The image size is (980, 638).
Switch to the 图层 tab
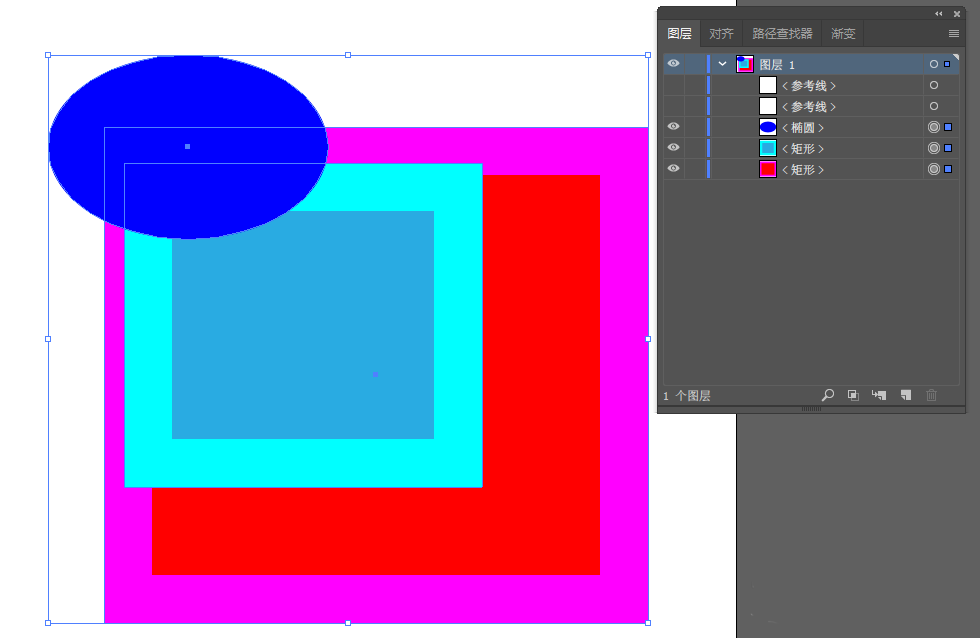coord(679,34)
